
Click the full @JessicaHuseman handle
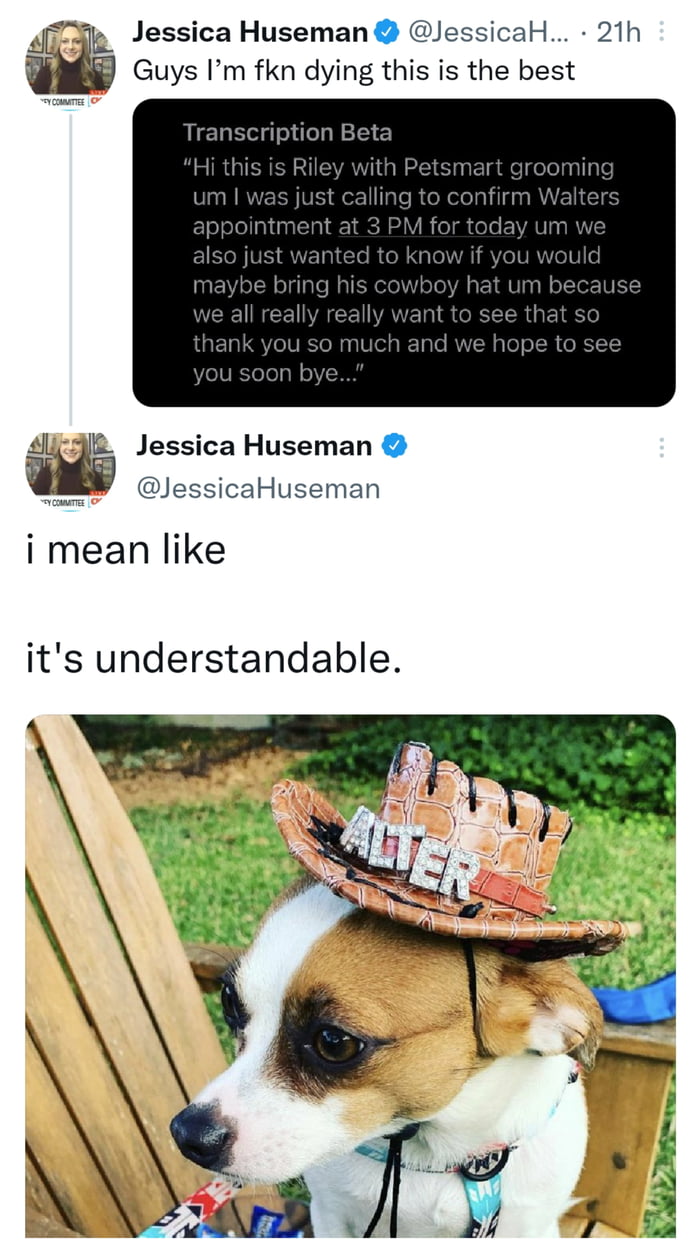pyautogui.click(x=258, y=488)
